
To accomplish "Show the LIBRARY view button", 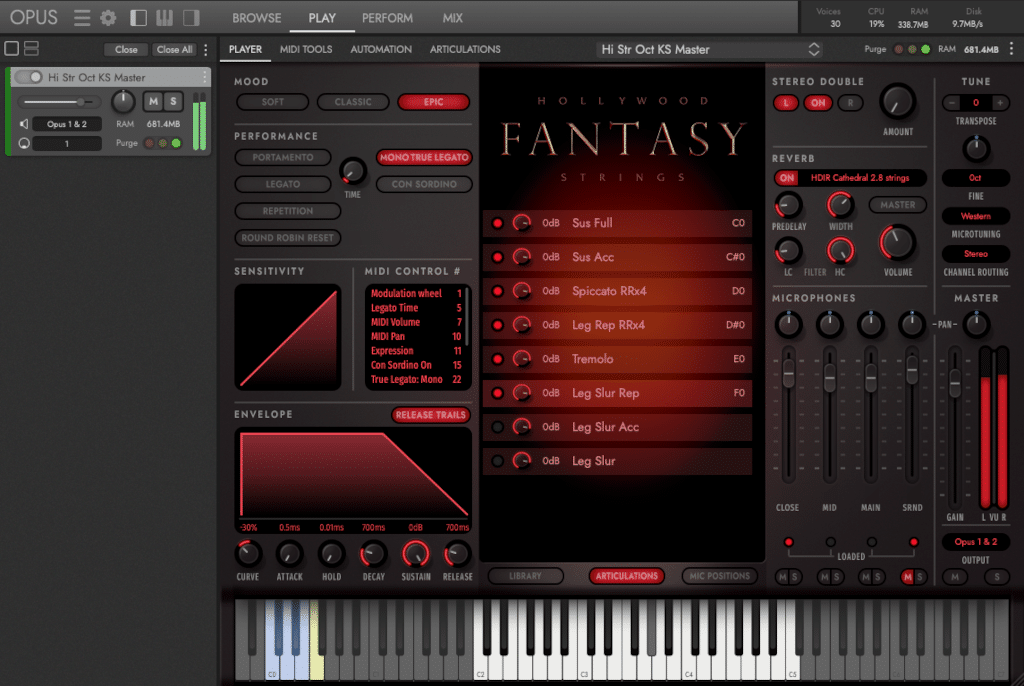I will (525, 576).
